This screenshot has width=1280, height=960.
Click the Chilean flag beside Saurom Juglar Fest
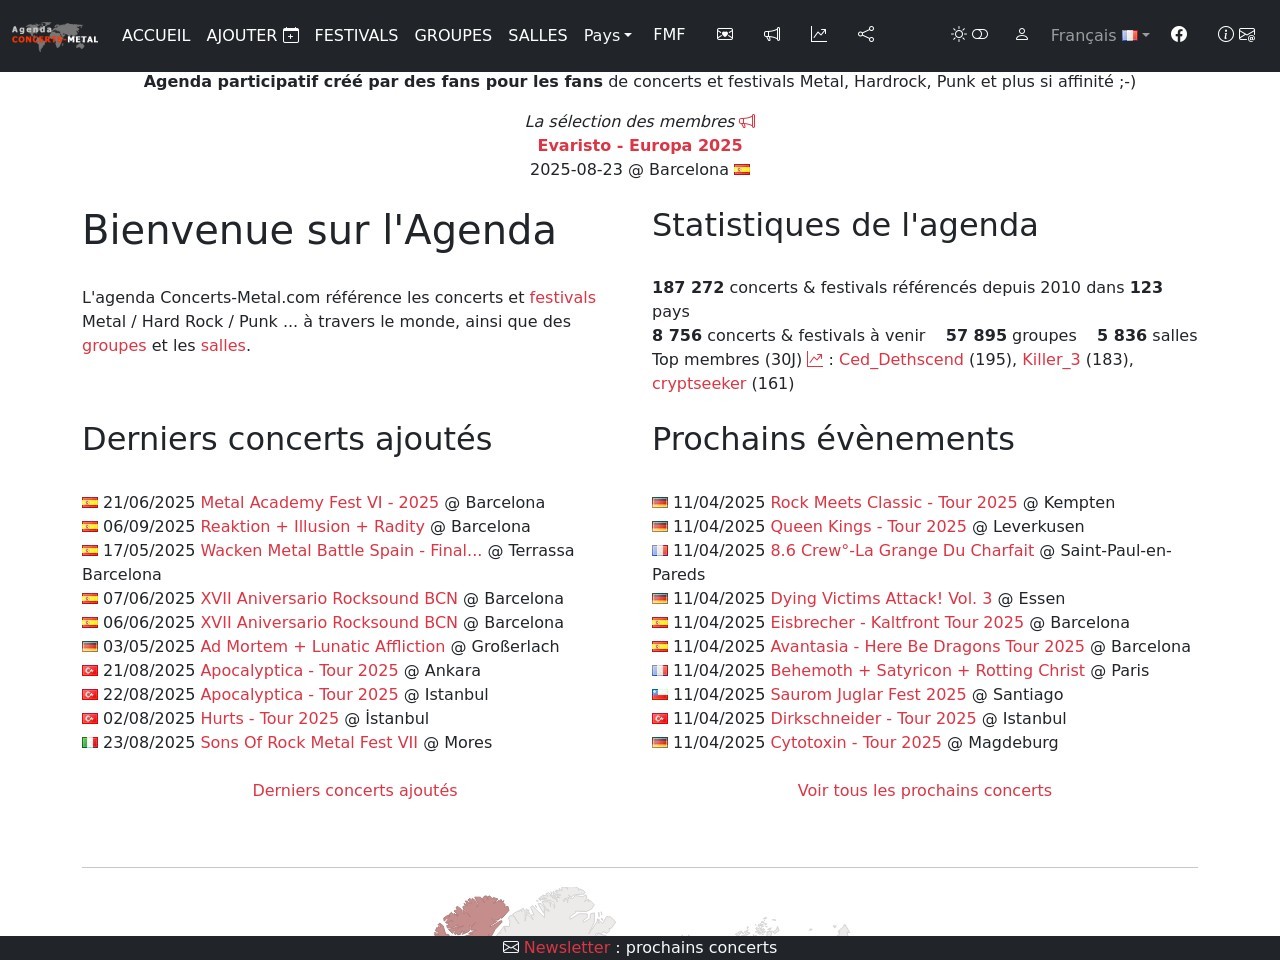[x=660, y=695]
